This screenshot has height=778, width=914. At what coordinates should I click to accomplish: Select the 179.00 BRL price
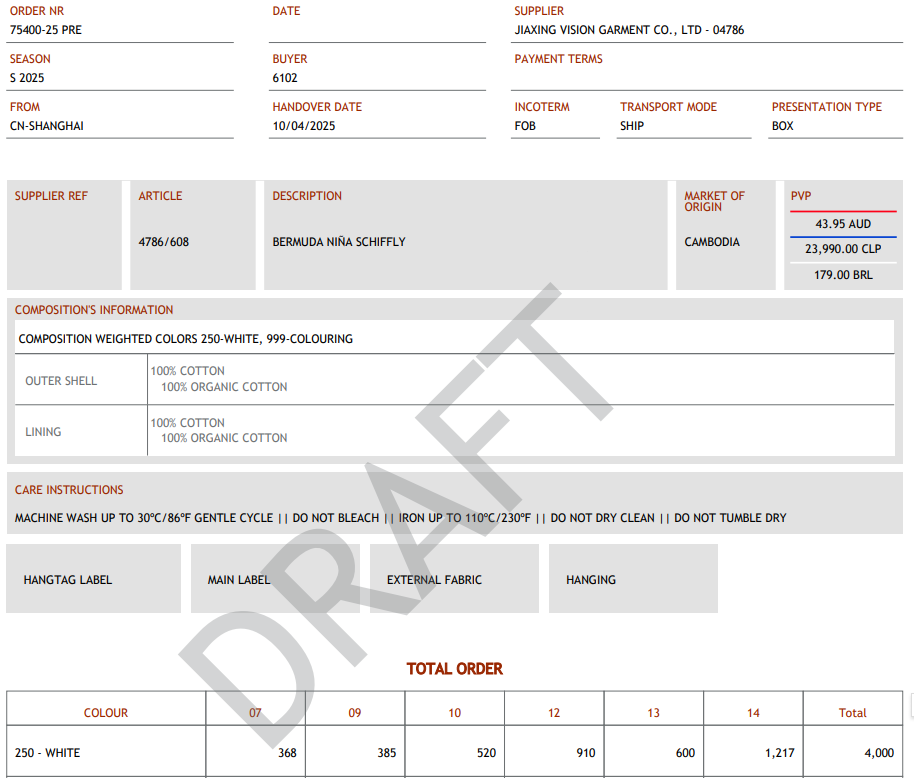(x=843, y=275)
